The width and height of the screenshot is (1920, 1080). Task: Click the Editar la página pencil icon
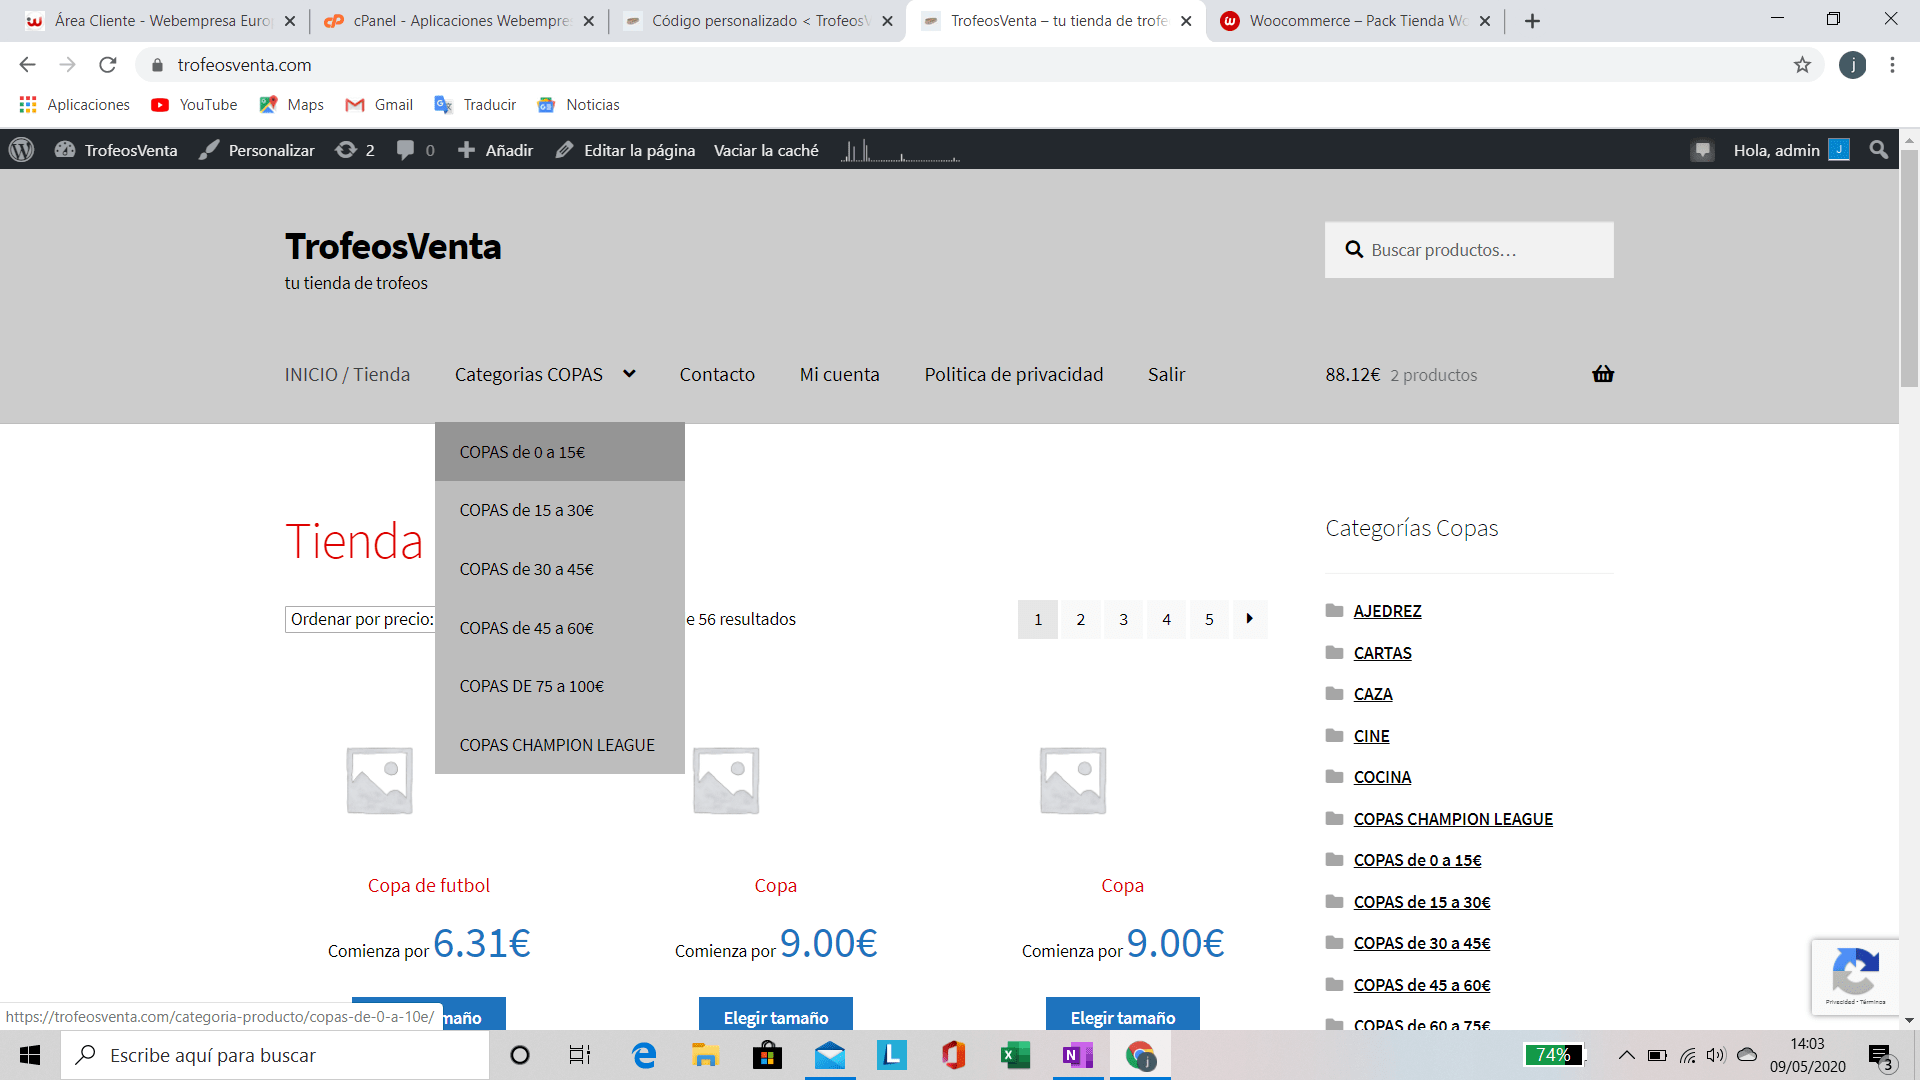[565, 150]
